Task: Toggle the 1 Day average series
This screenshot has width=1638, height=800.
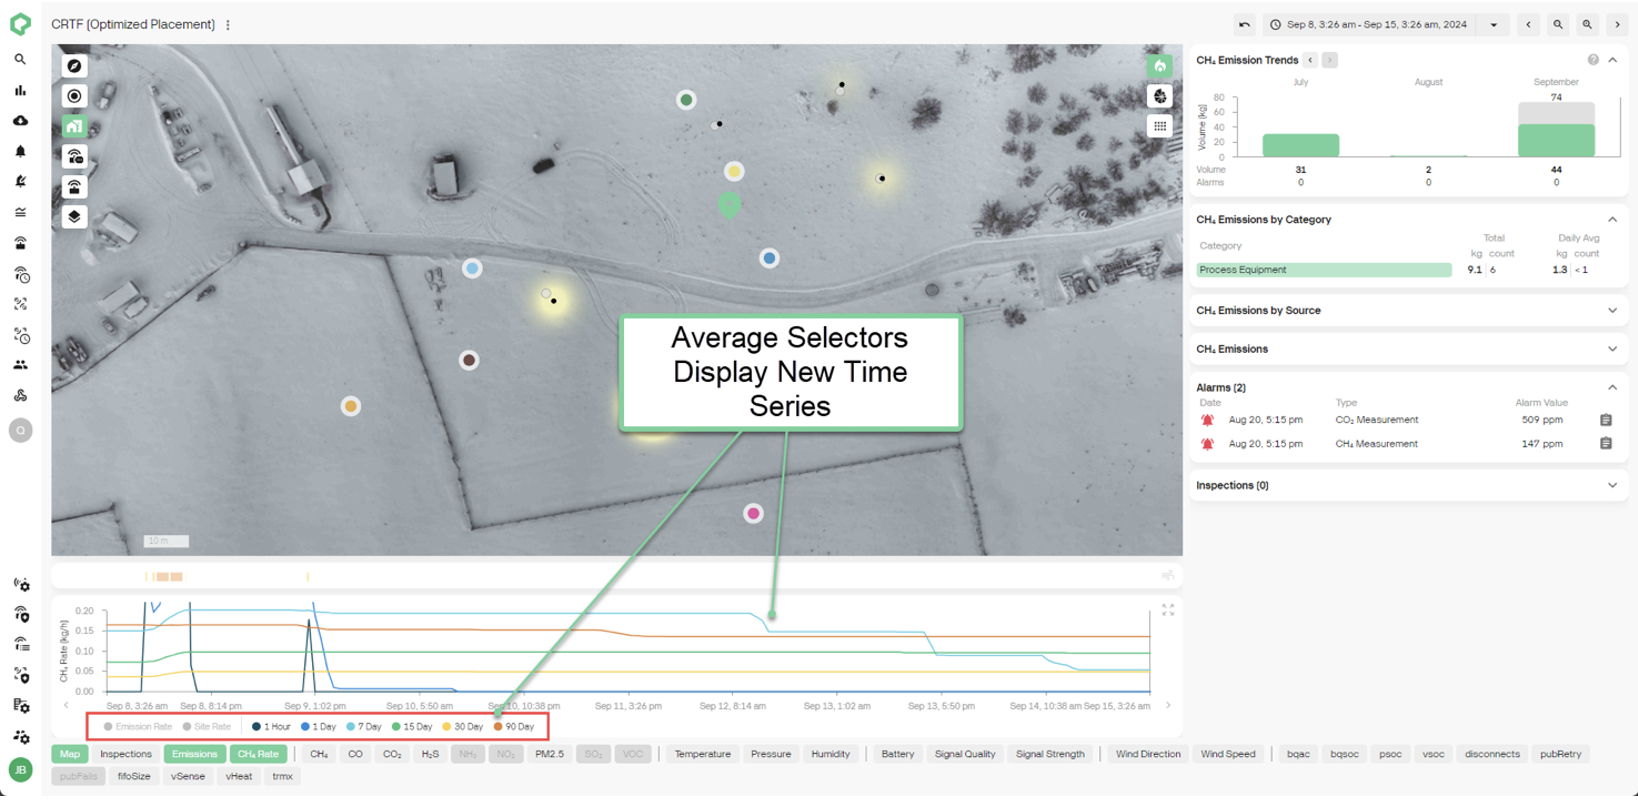Action: pyautogui.click(x=318, y=727)
